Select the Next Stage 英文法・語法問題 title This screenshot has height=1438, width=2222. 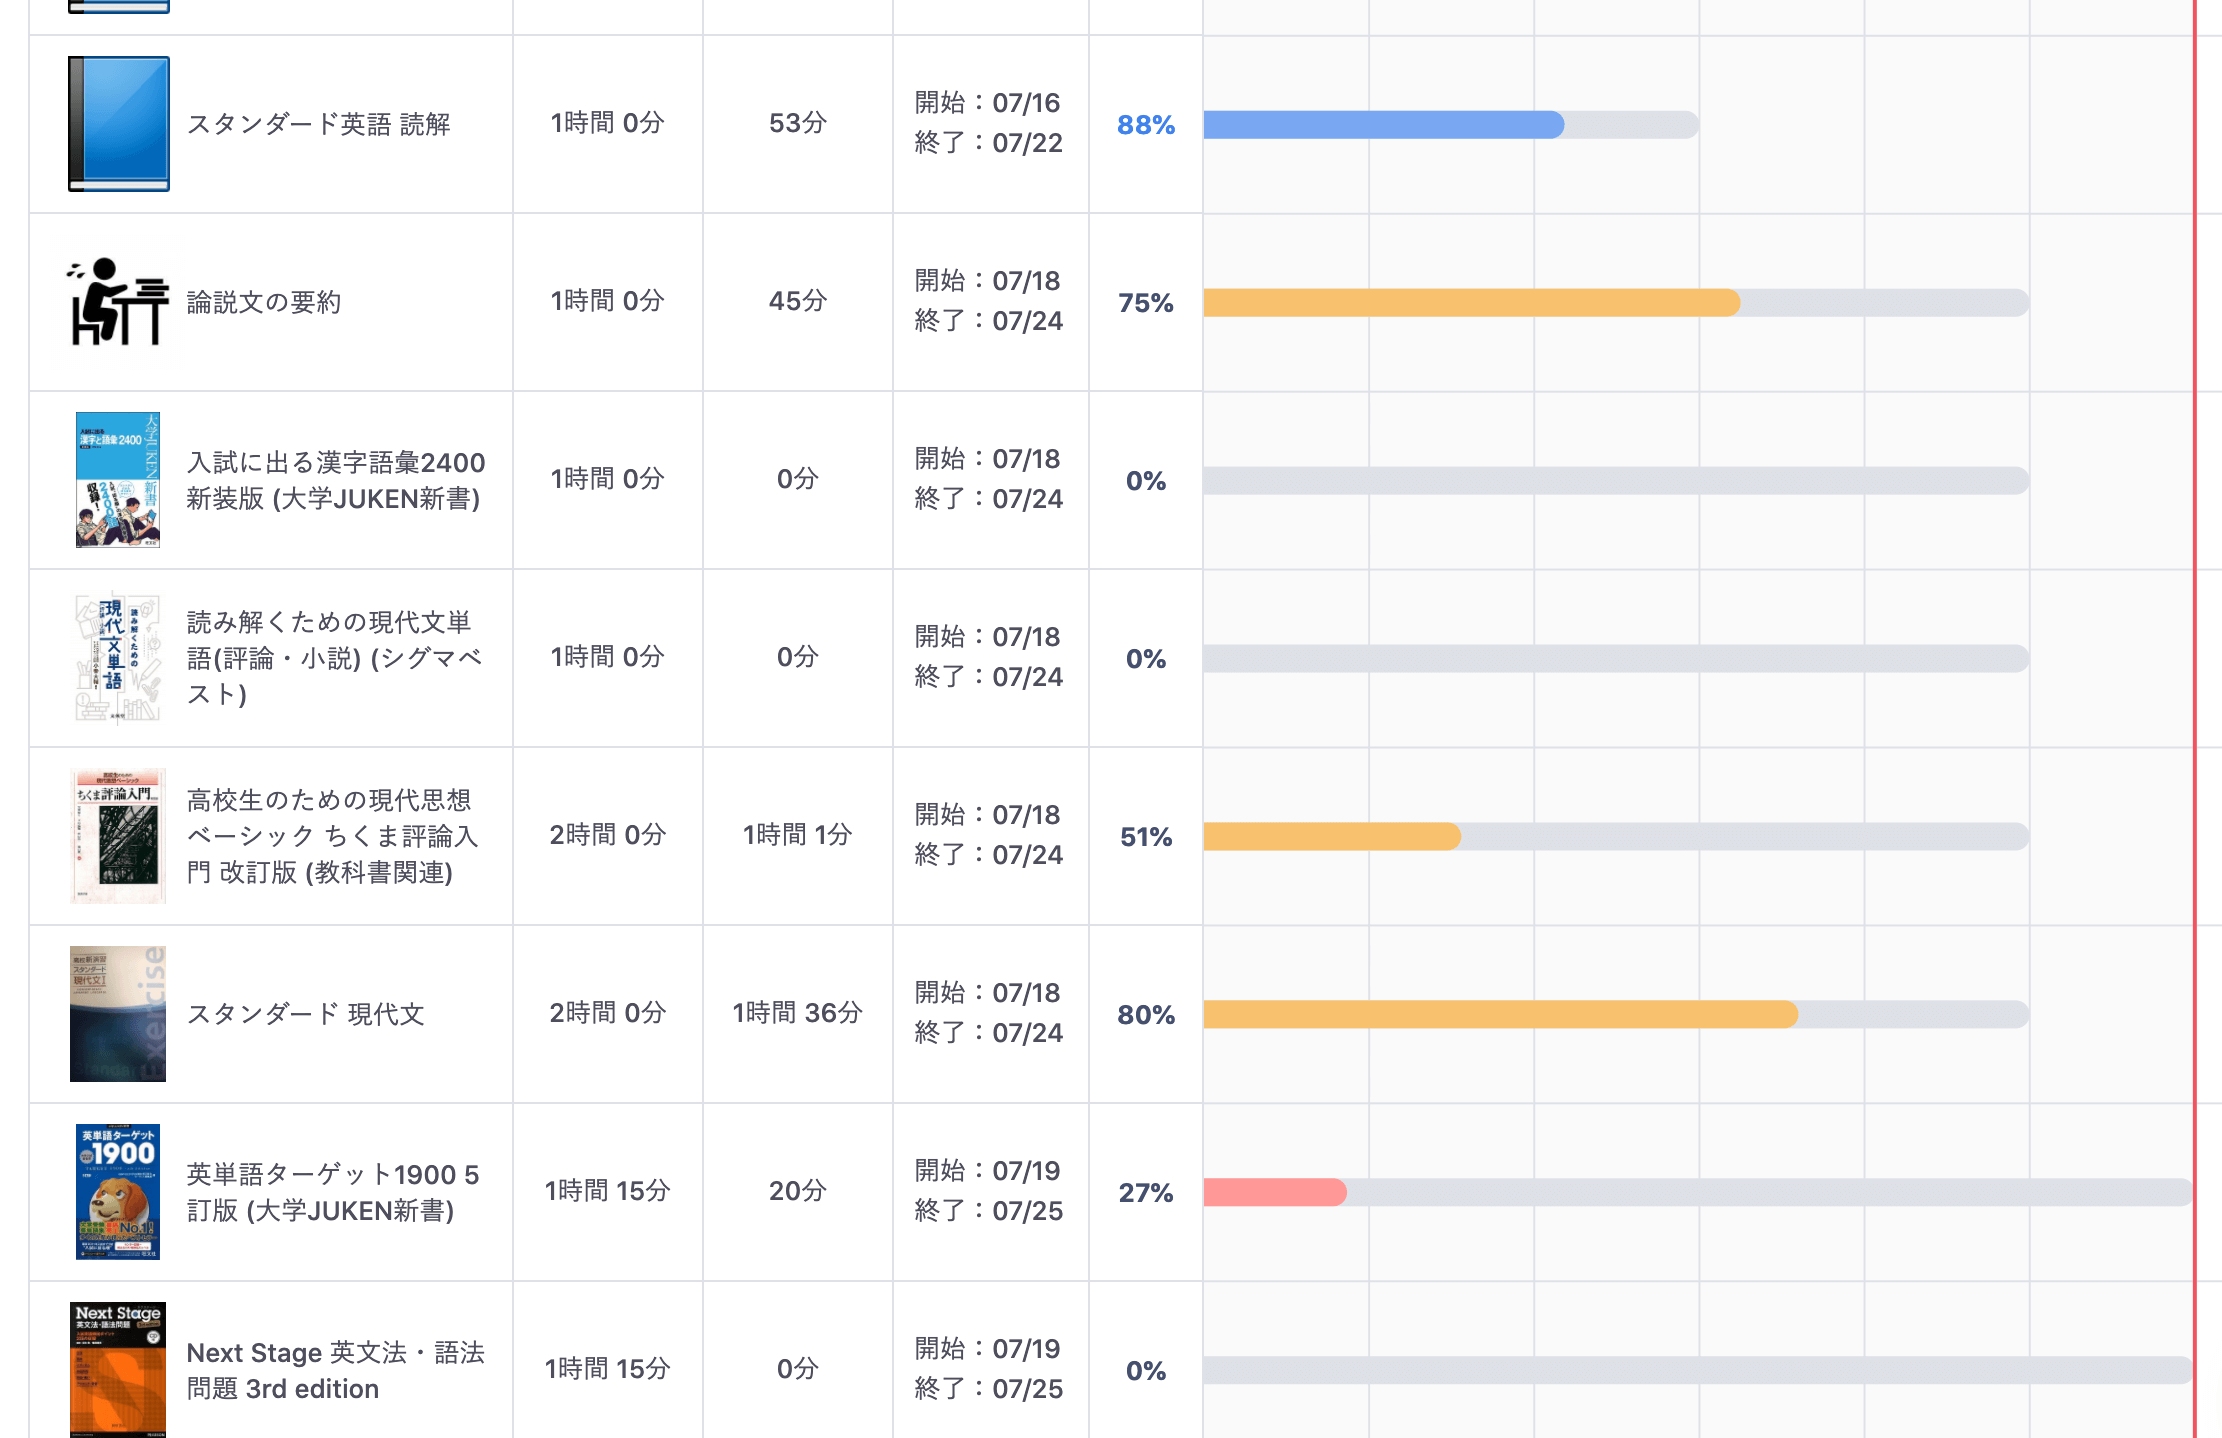pos(335,1370)
